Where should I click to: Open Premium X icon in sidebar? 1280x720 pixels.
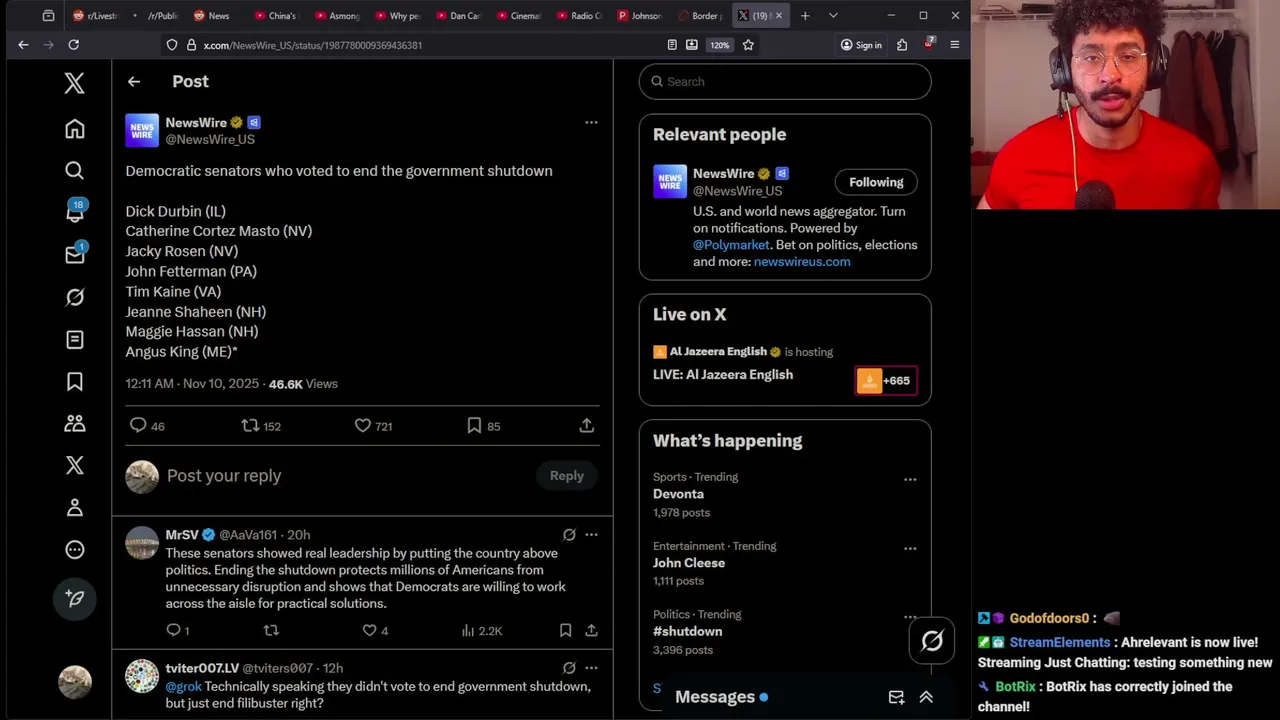(x=74, y=465)
